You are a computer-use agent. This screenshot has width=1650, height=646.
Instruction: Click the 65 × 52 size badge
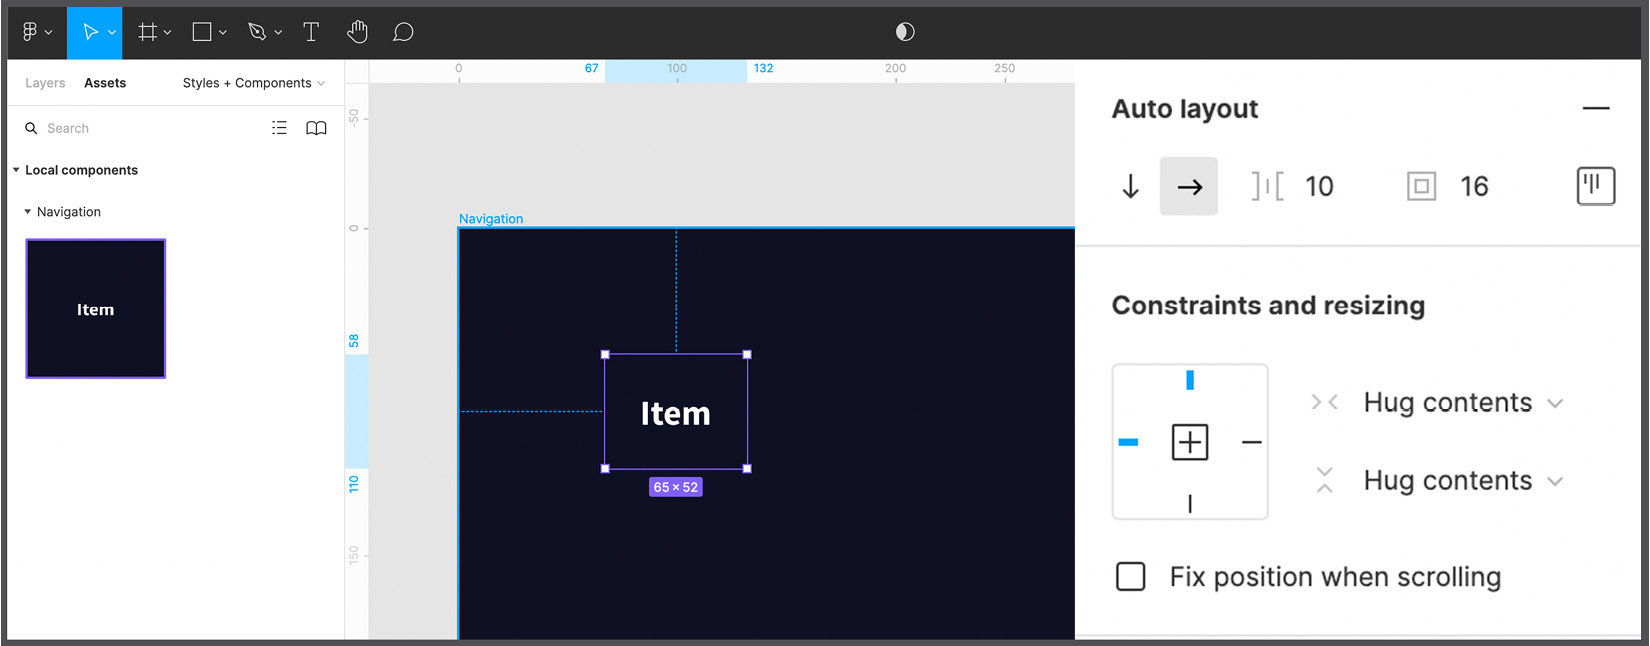click(676, 487)
